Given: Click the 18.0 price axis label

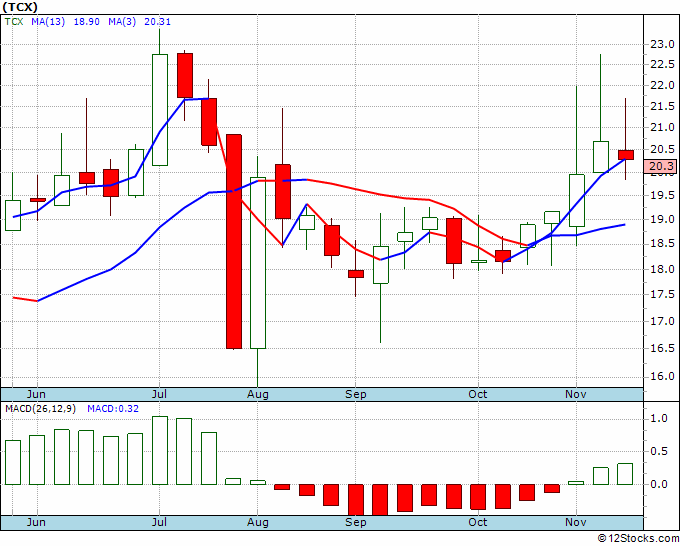Looking at the screenshot, I should click(662, 269).
